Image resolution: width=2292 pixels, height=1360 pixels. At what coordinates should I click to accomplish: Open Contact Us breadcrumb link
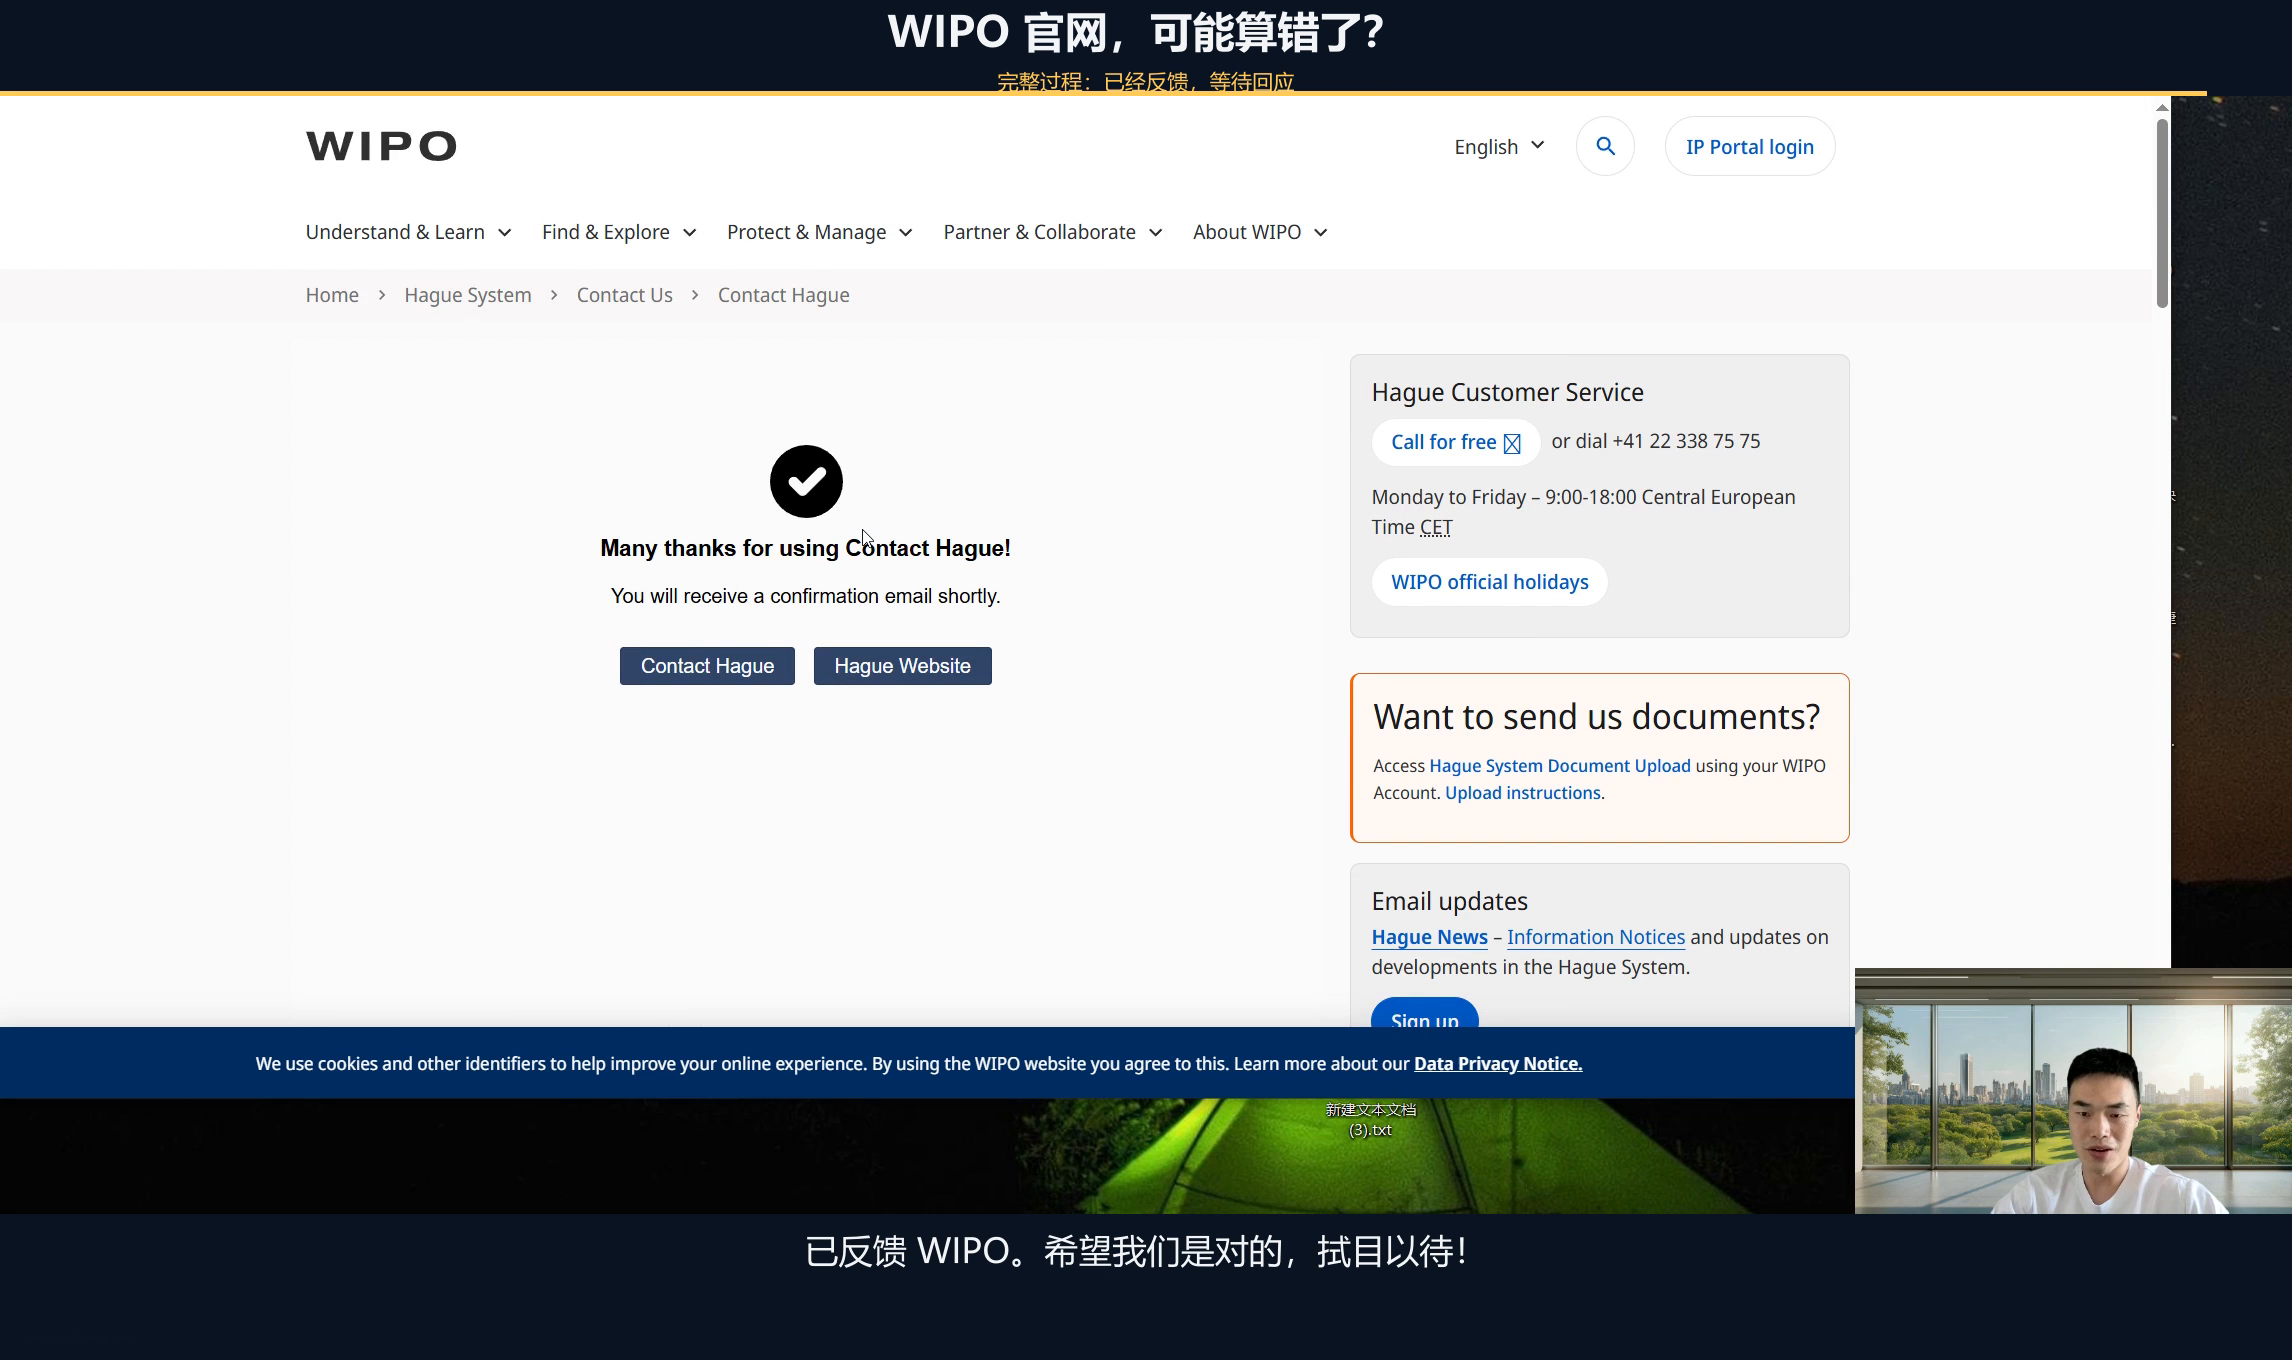pyautogui.click(x=624, y=295)
